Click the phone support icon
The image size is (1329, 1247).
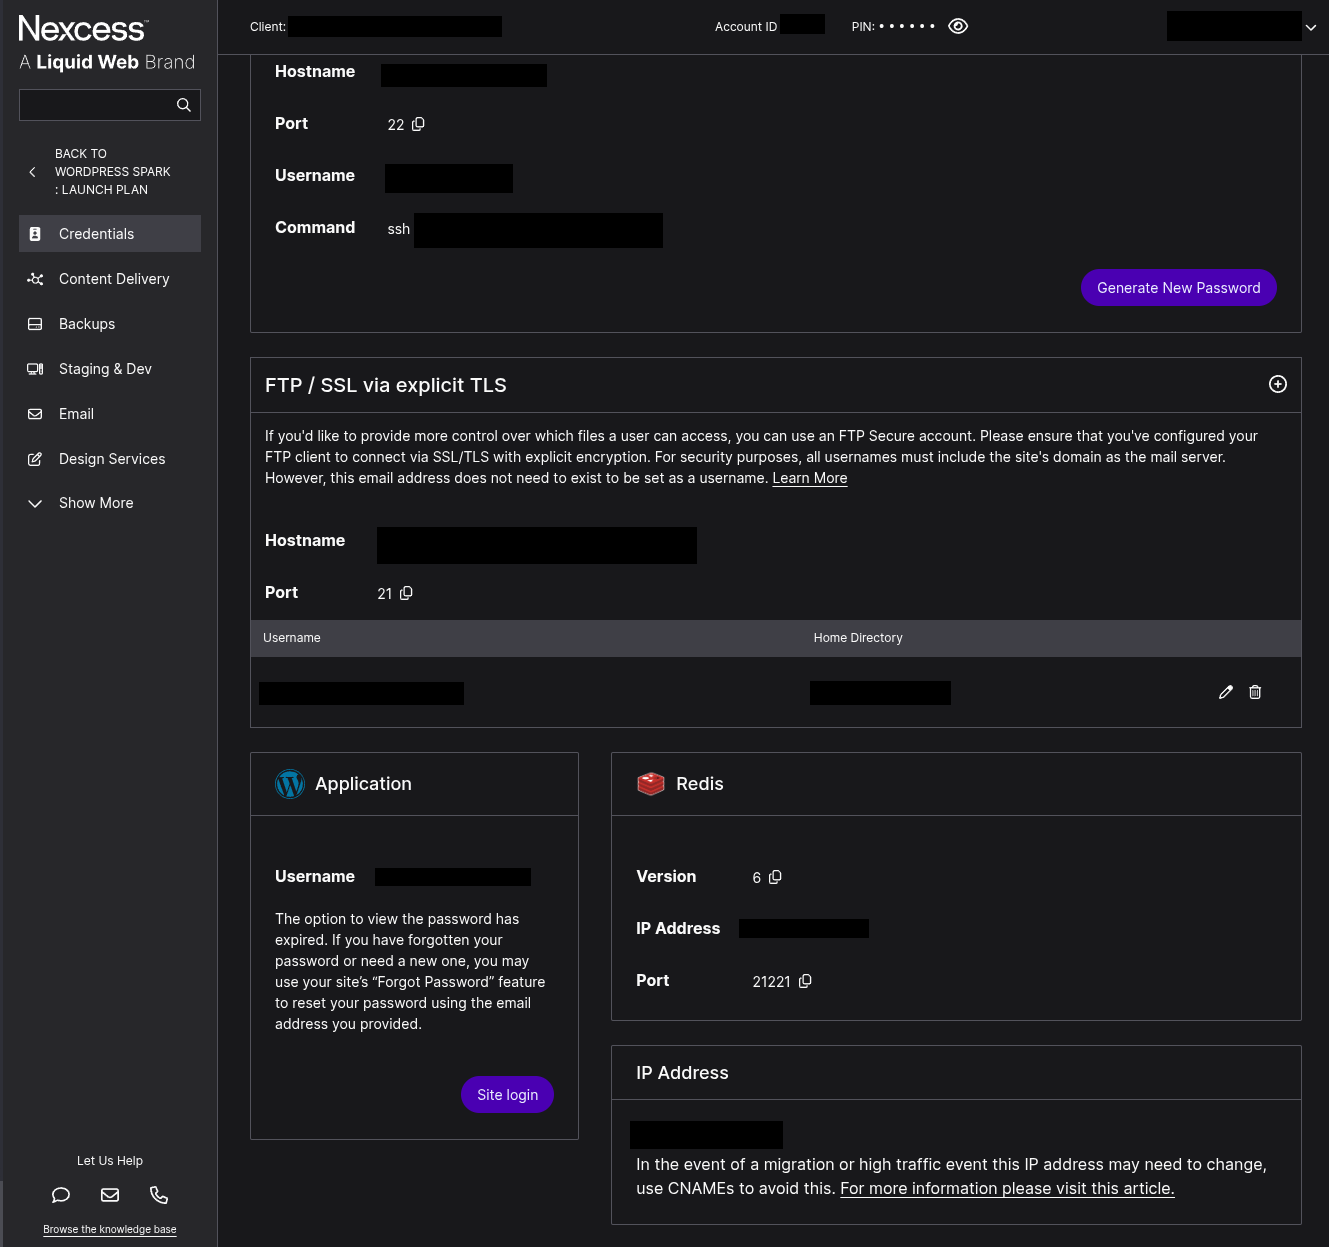[x=159, y=1195]
